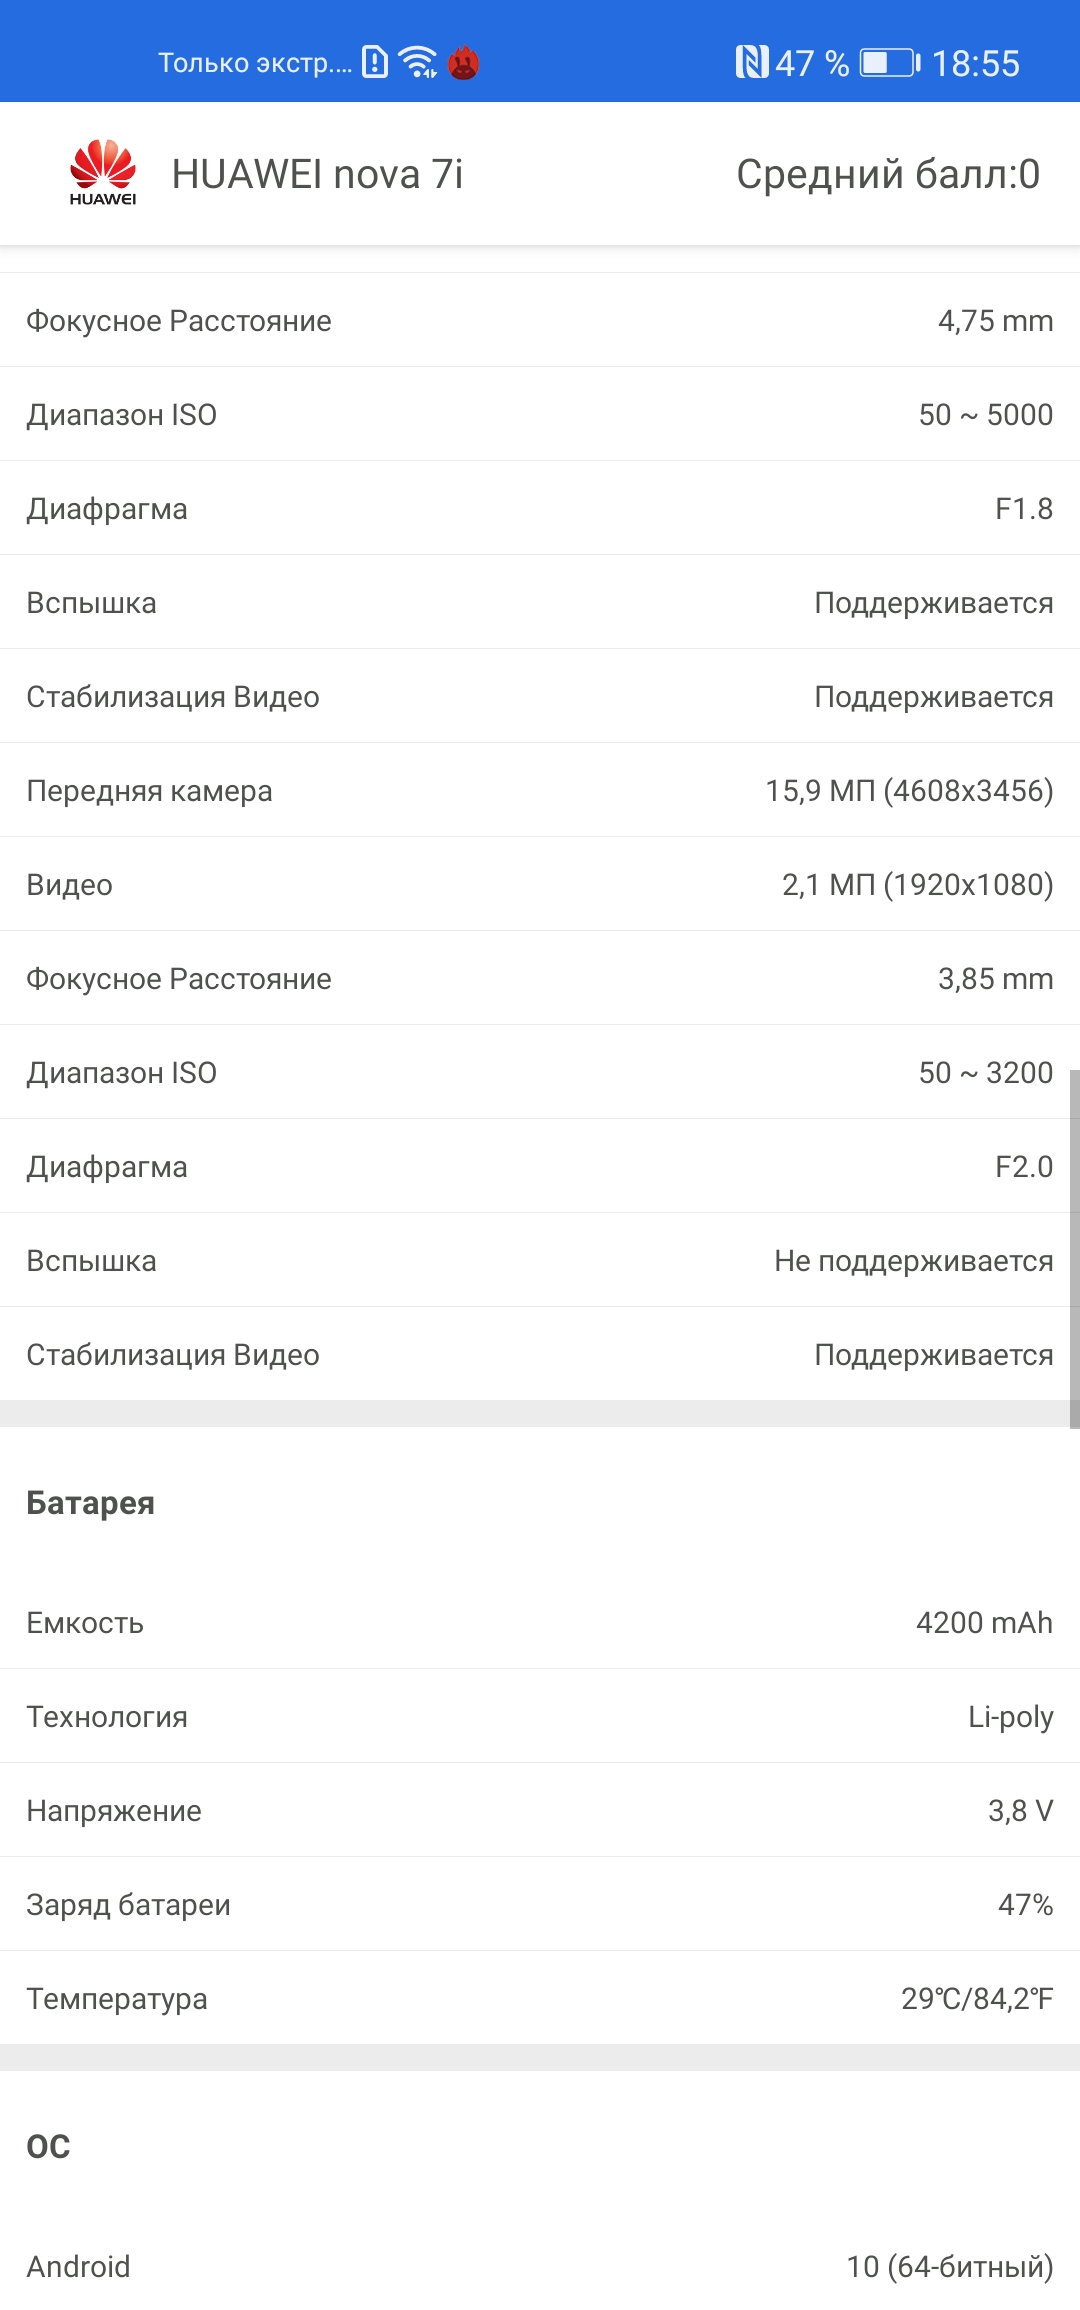Screen dimensions: 1080x2310
Task: Tap the battery icon in status bar
Action: click(x=890, y=63)
